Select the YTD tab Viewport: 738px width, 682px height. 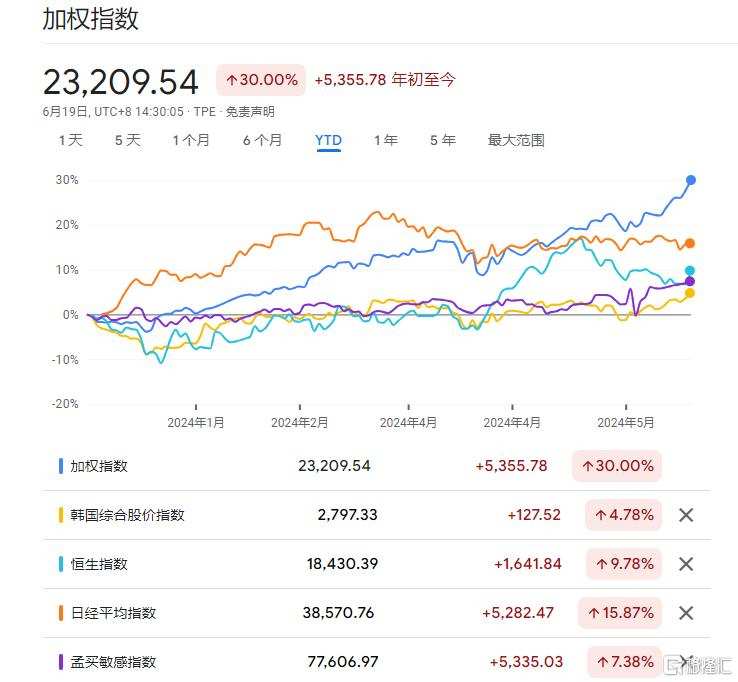pos(328,140)
